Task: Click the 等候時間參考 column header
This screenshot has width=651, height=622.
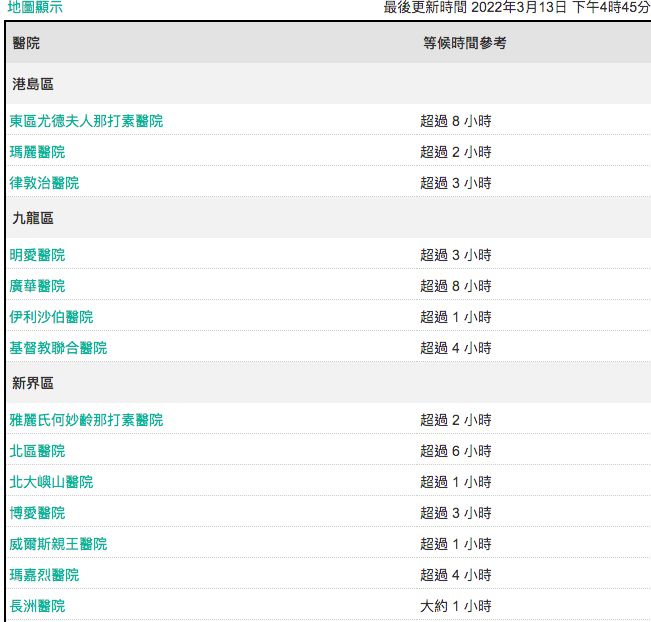Action: tap(465, 43)
